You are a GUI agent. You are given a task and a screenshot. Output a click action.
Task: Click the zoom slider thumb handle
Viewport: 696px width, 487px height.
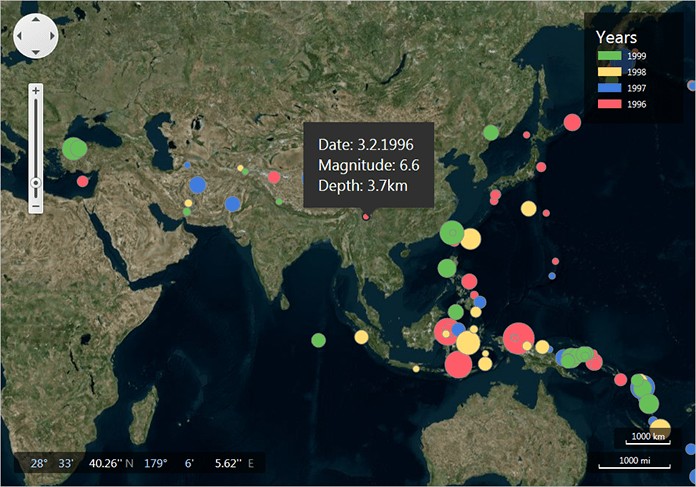coord(36,183)
